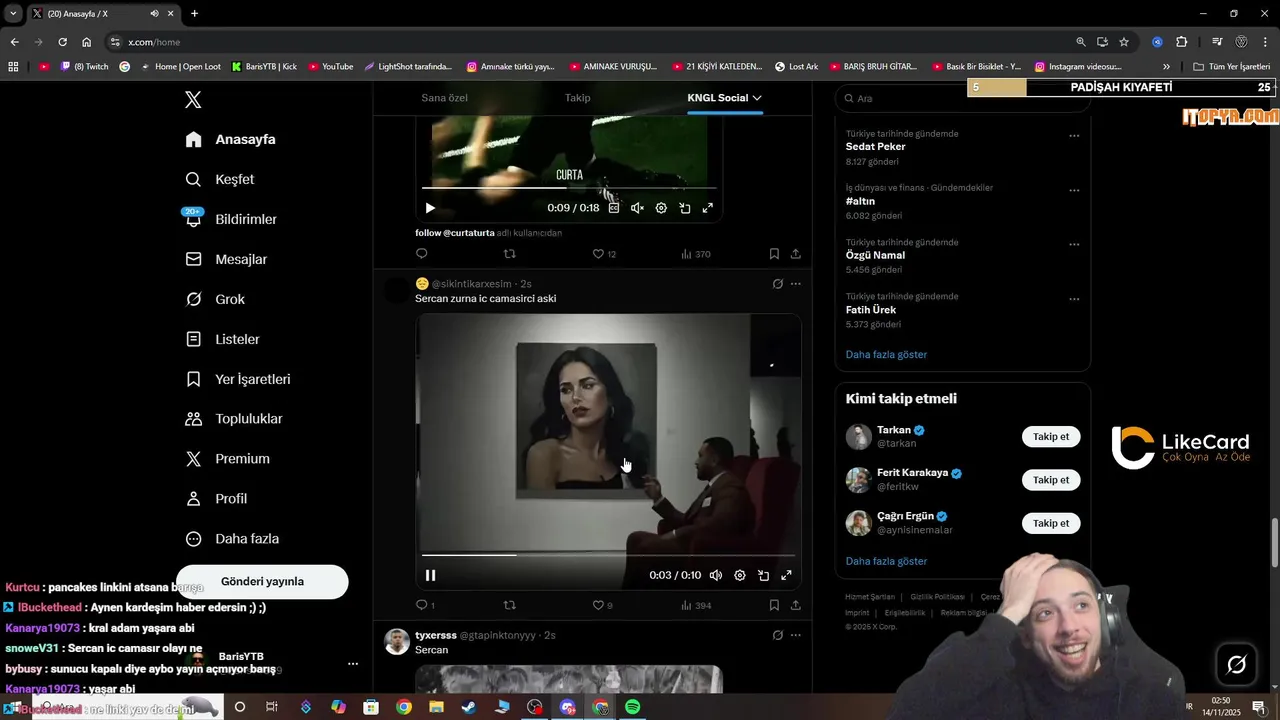
Task: Share the Sercan zurna post
Action: pyautogui.click(x=796, y=605)
